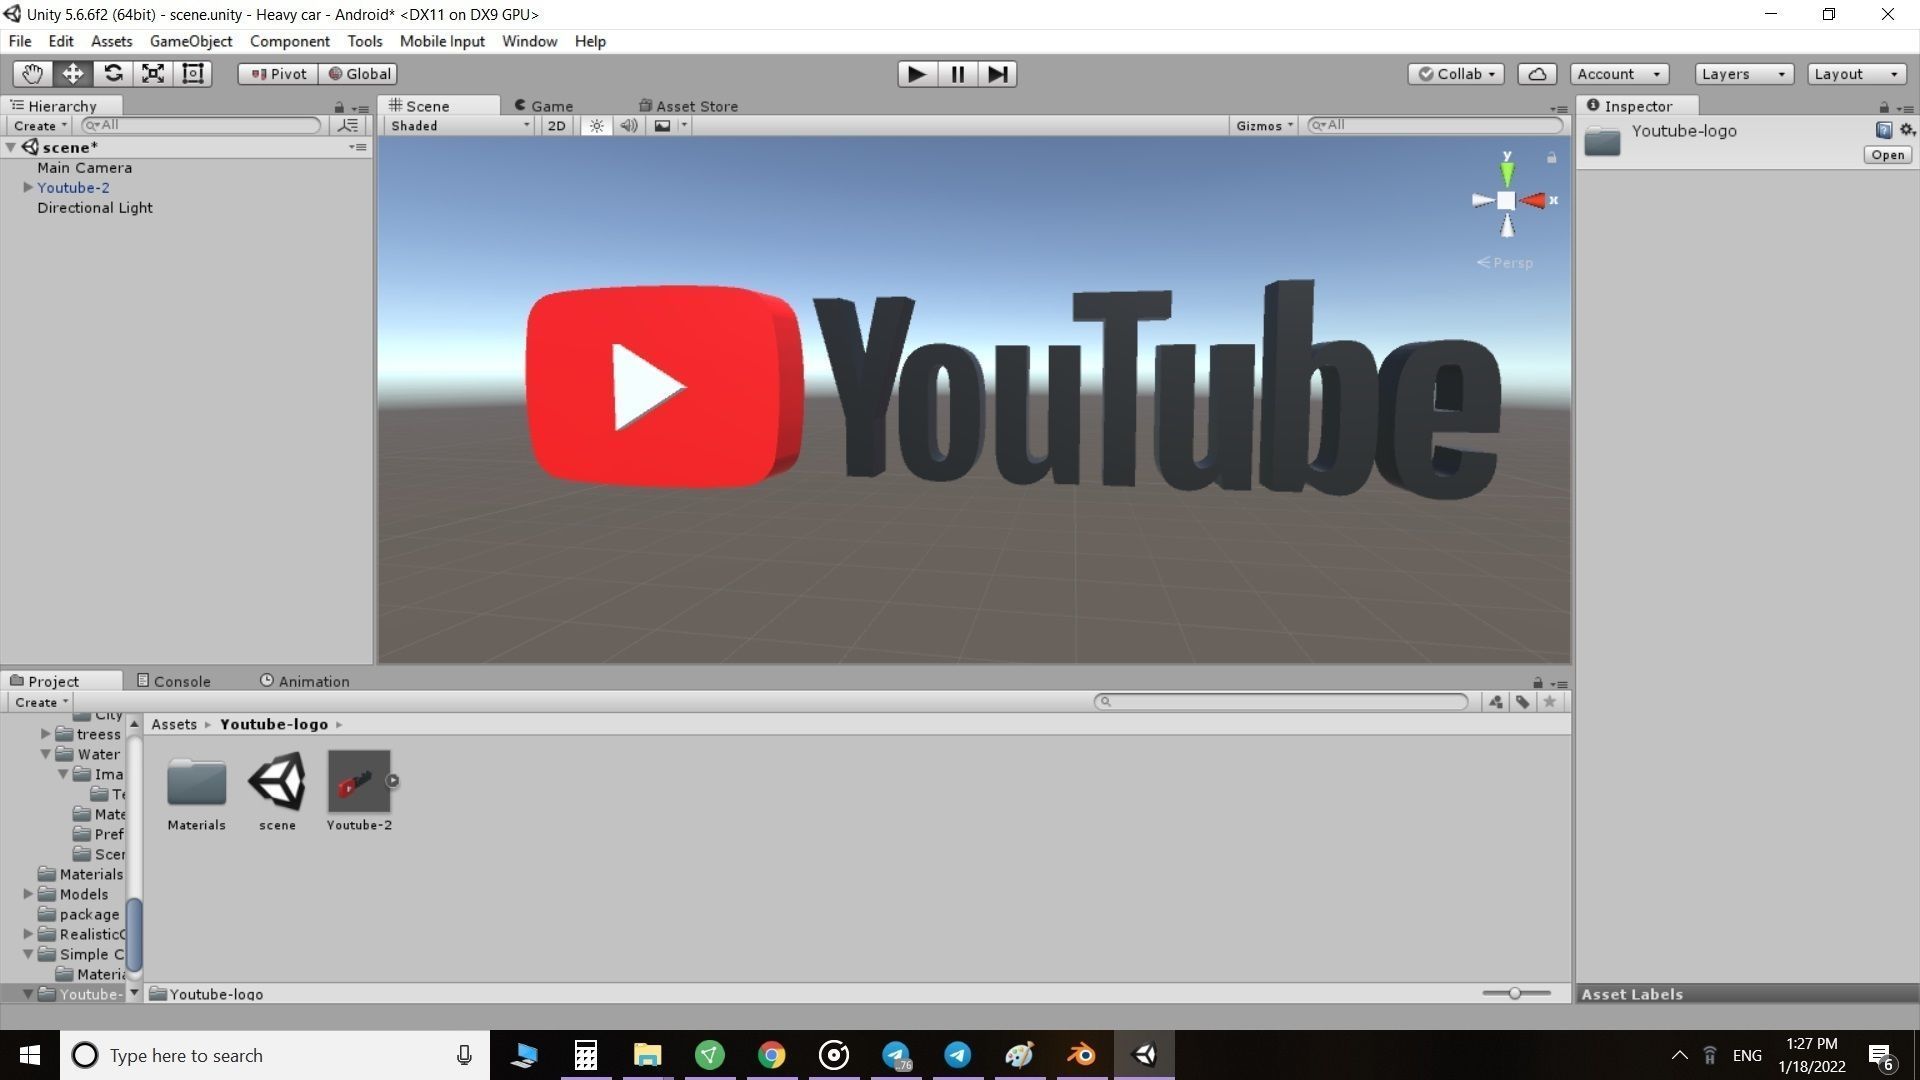Click the Hierarchy search field

coord(201,125)
